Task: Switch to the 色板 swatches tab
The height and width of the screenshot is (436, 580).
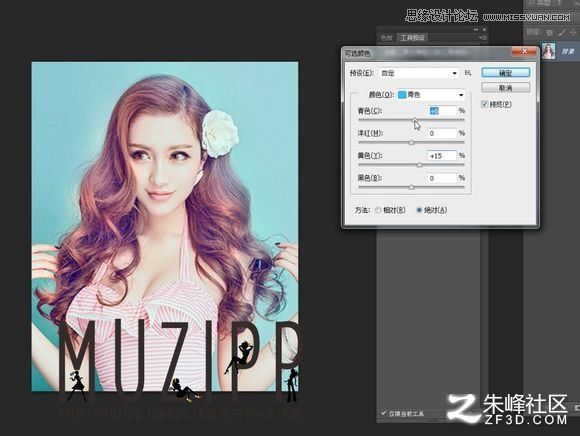Action: pyautogui.click(x=387, y=38)
